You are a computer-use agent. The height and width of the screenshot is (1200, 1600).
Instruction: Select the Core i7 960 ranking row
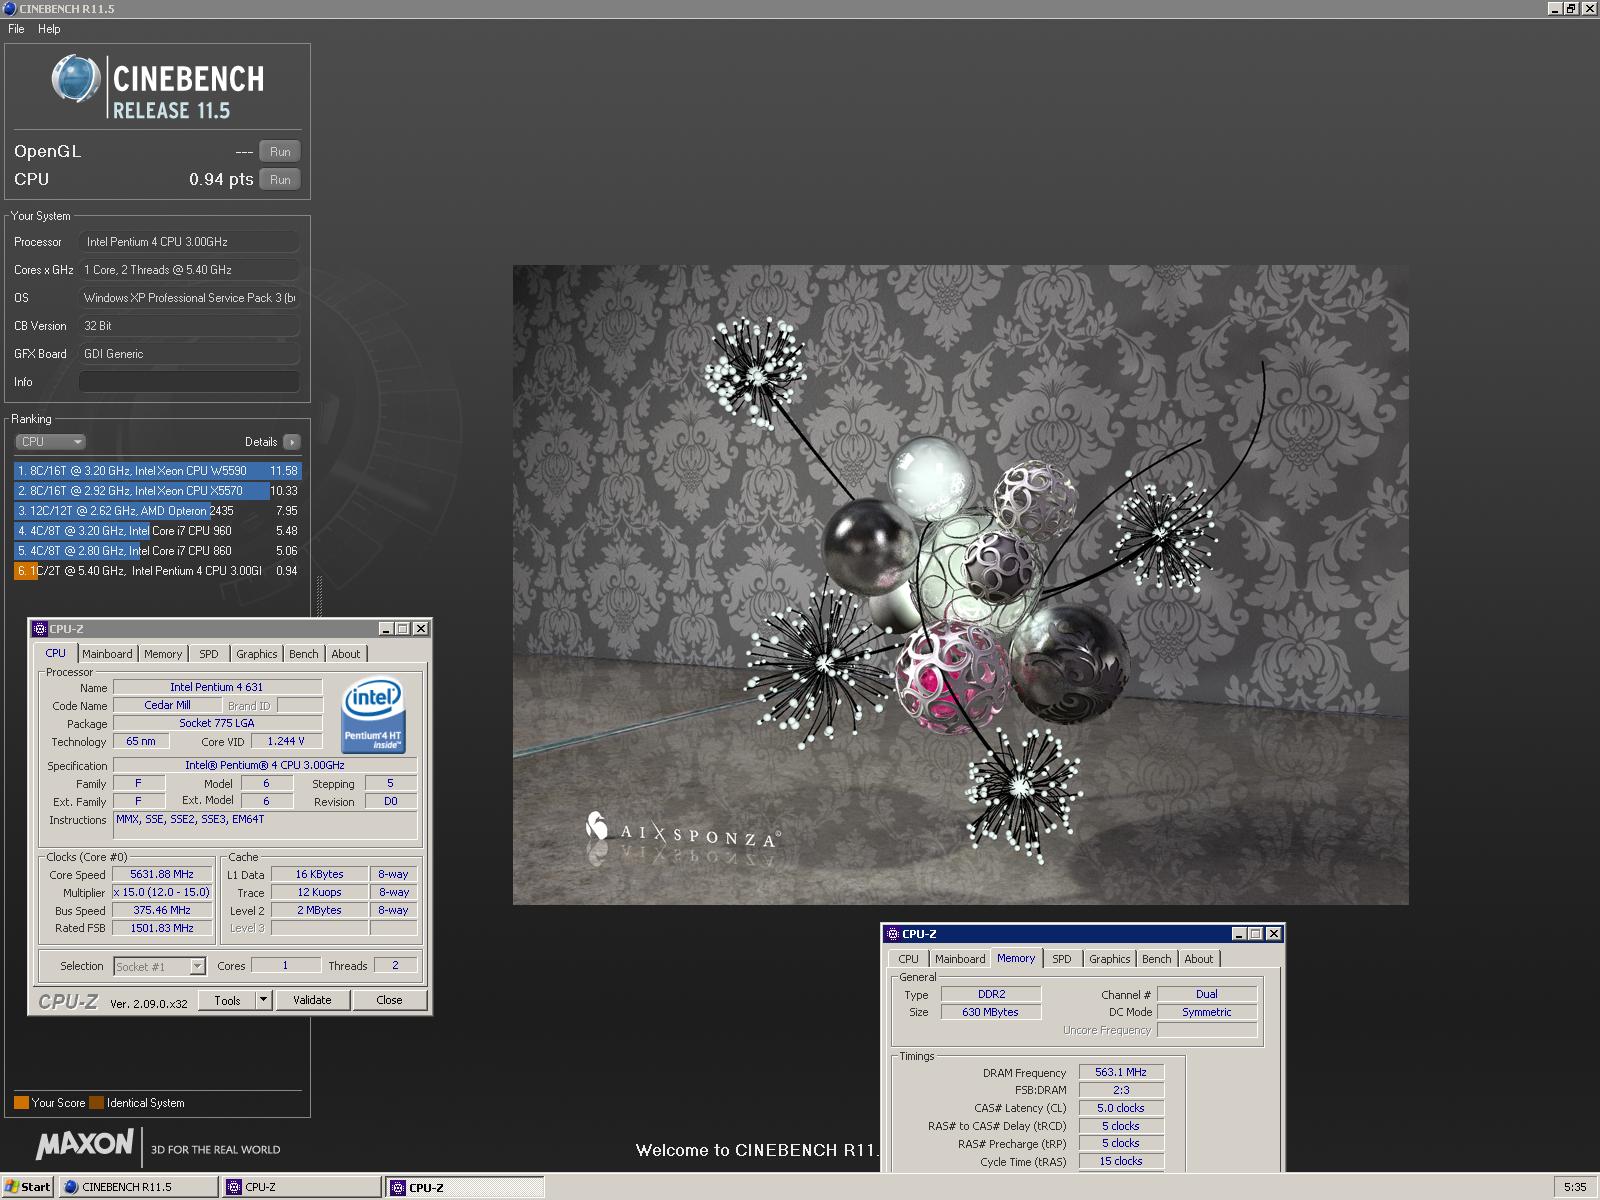[157, 531]
